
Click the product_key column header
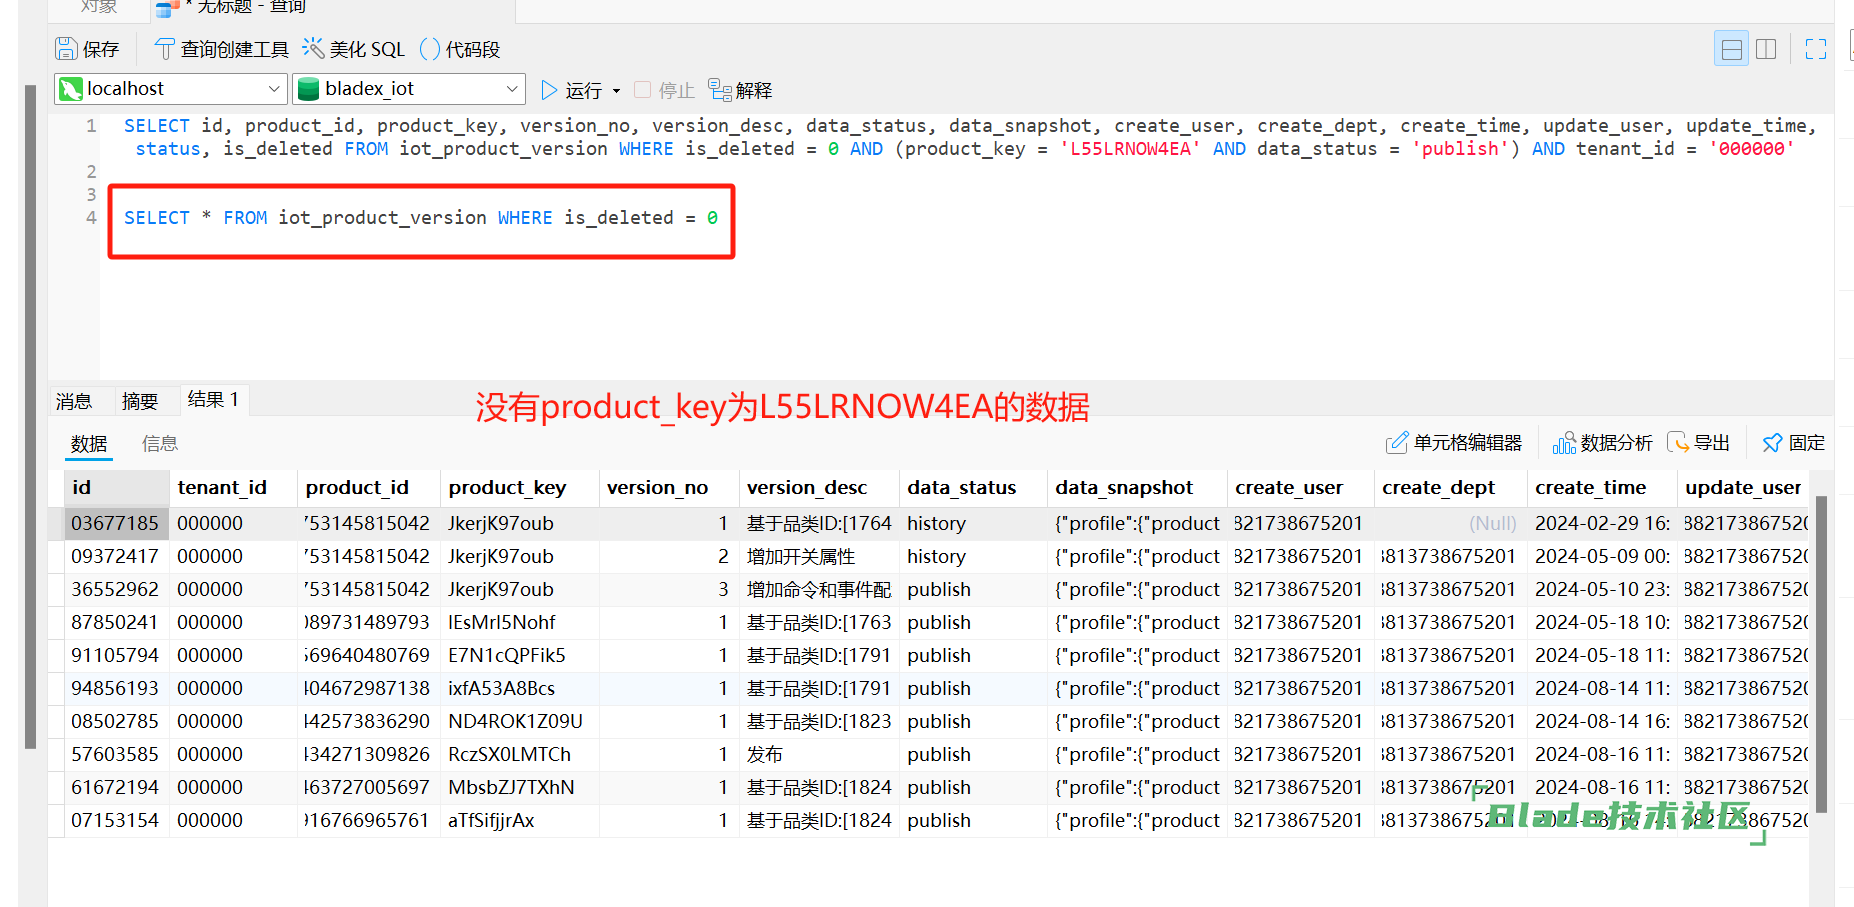click(x=519, y=487)
